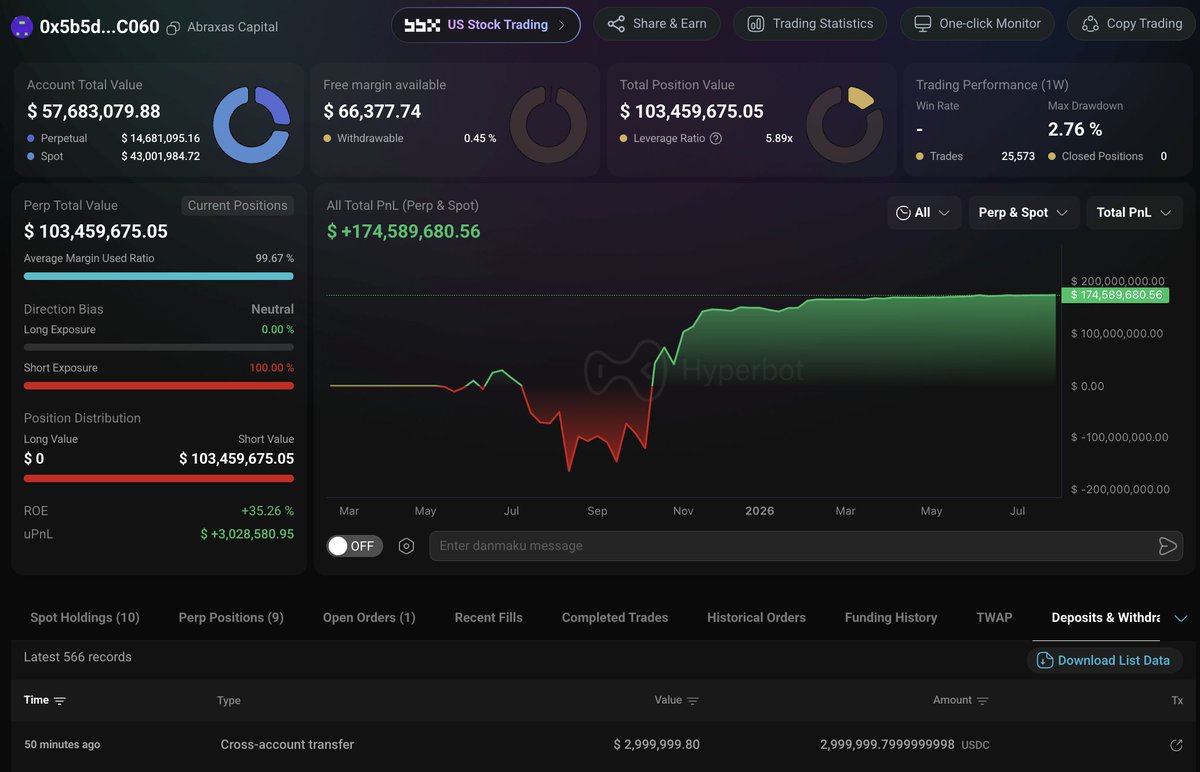1200x772 pixels.
Task: Sort by Value column filter icon
Action: click(693, 701)
